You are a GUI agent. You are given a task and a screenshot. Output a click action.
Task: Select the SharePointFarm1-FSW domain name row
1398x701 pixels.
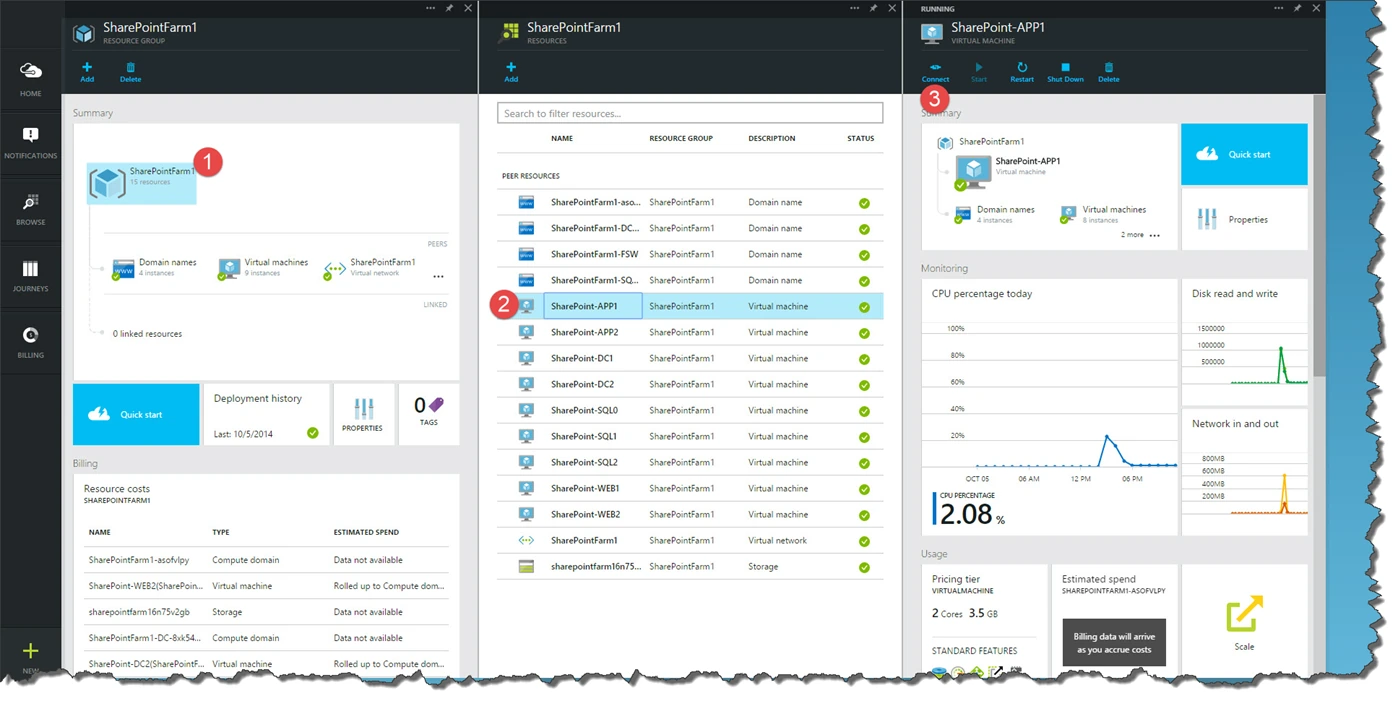click(690, 254)
